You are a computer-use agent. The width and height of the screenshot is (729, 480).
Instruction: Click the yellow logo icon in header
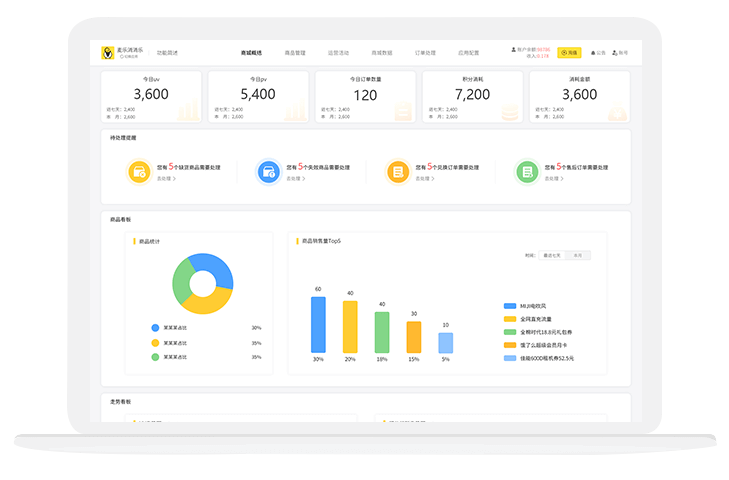tap(108, 52)
